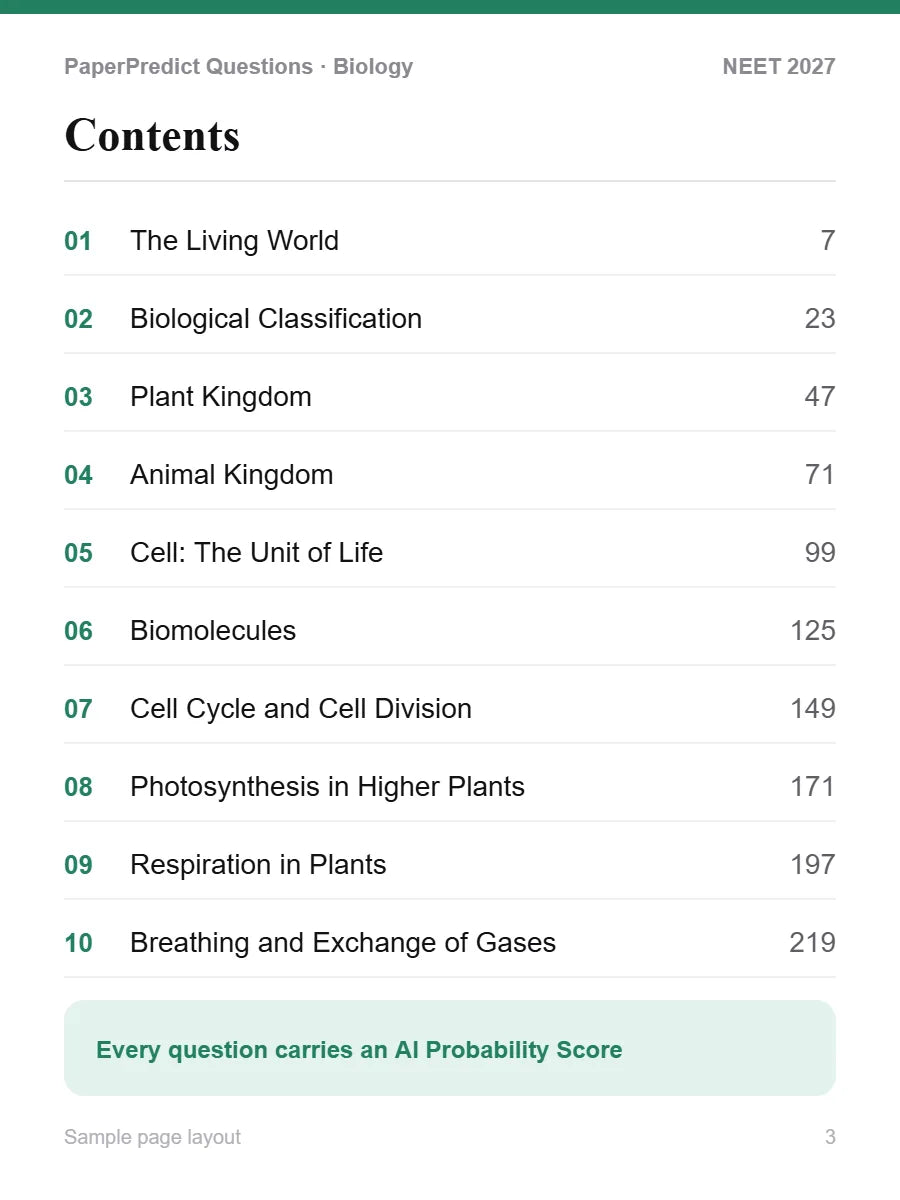Go to Animal Kingdom chapter
Viewport: 900px width, 1200px height.
tap(450, 475)
